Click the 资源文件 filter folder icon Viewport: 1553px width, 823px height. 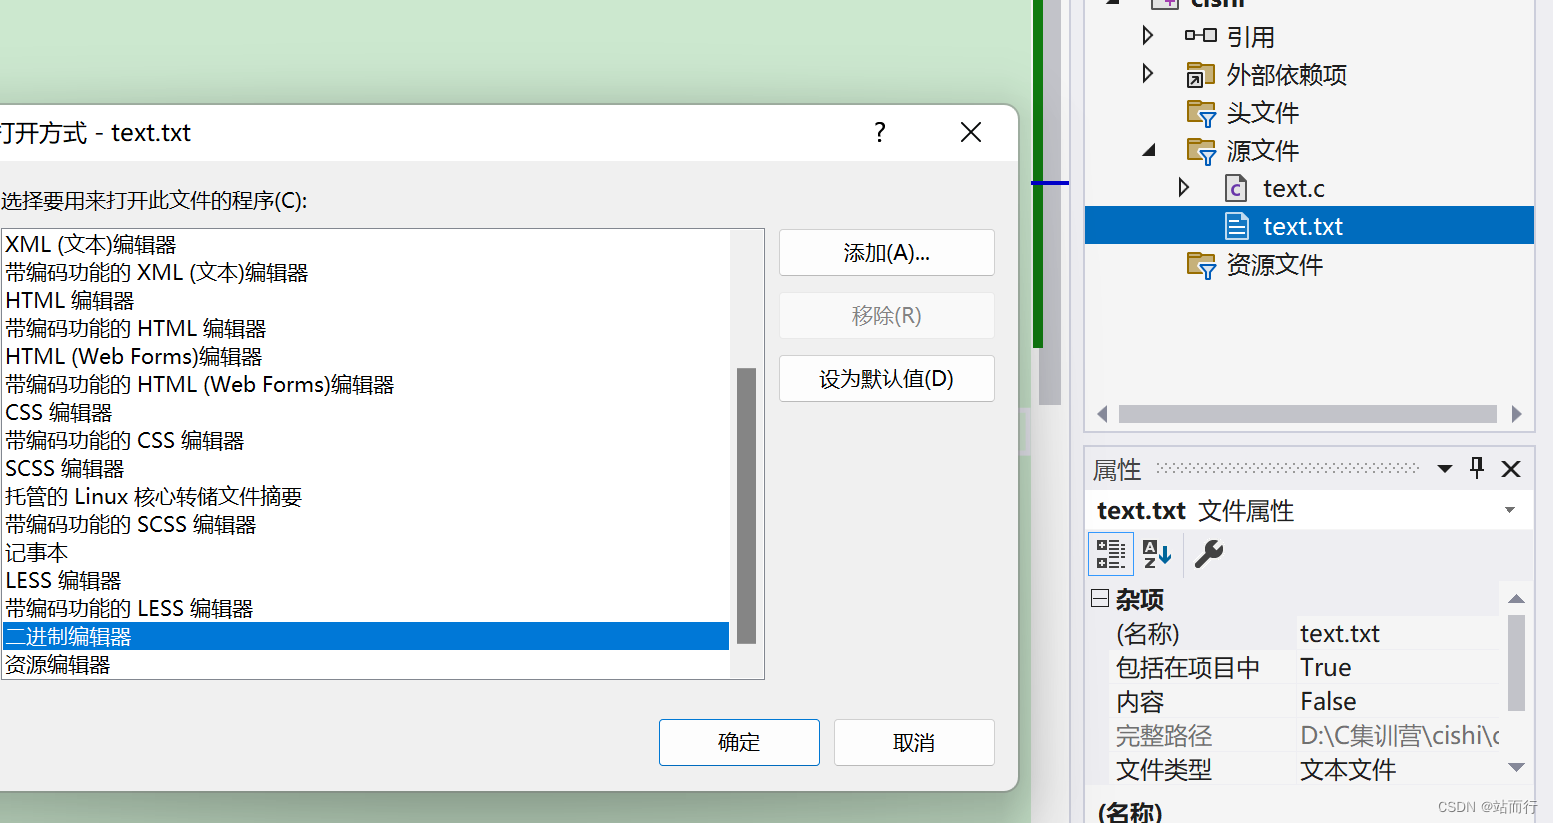click(1201, 265)
